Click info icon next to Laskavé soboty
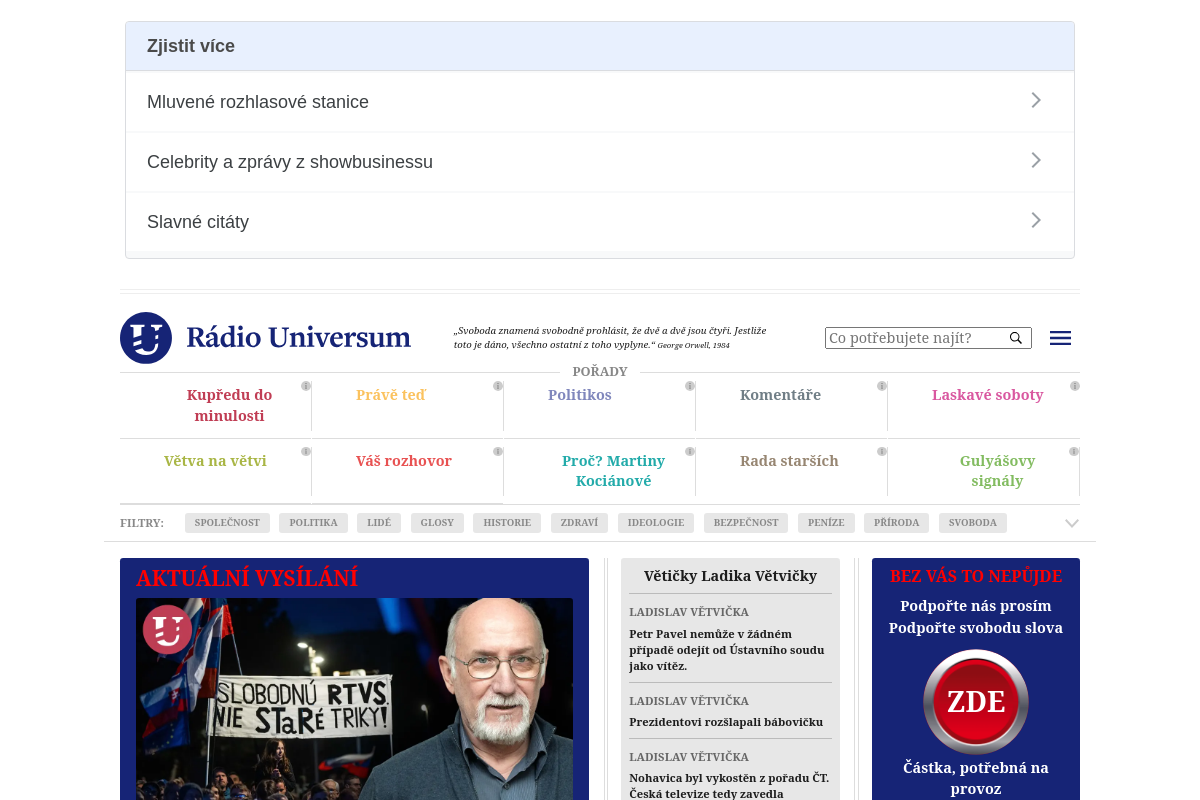This screenshot has height=800, width=1200. pyautogui.click(x=1075, y=386)
